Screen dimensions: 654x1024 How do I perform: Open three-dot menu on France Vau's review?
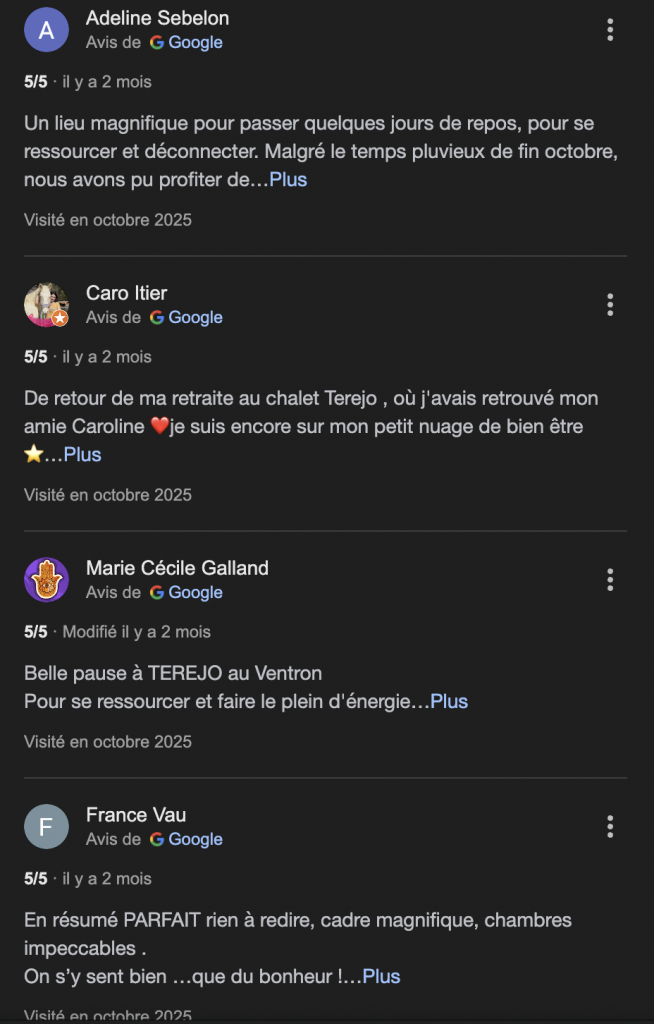click(610, 827)
